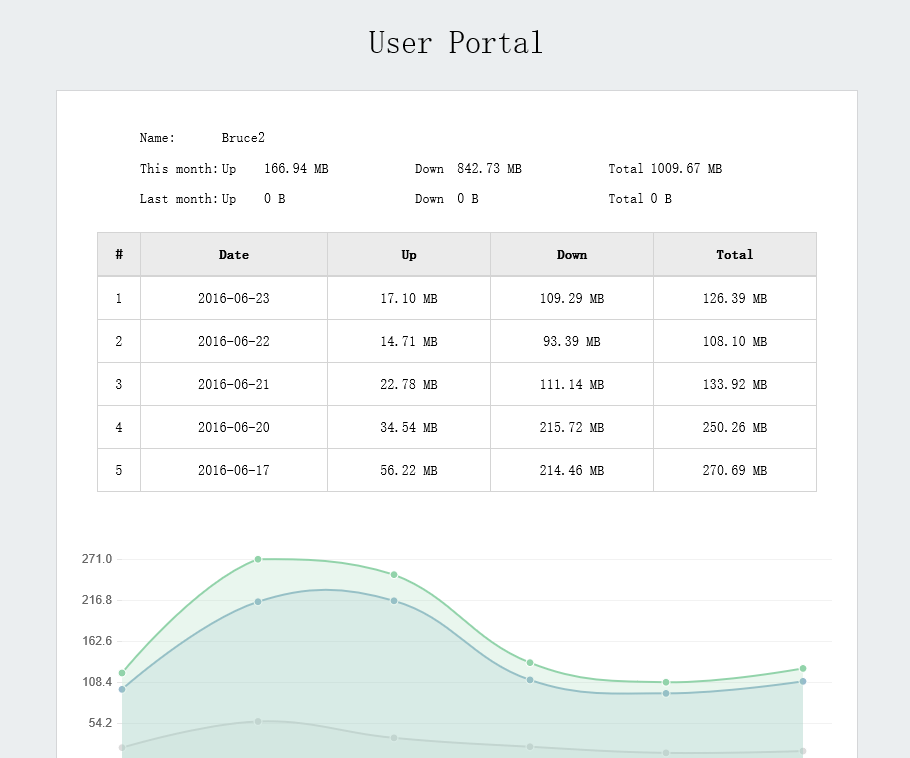This screenshot has height=758, width=910.
Task: Click the highest green chart point
Action: pyautogui.click(x=258, y=560)
